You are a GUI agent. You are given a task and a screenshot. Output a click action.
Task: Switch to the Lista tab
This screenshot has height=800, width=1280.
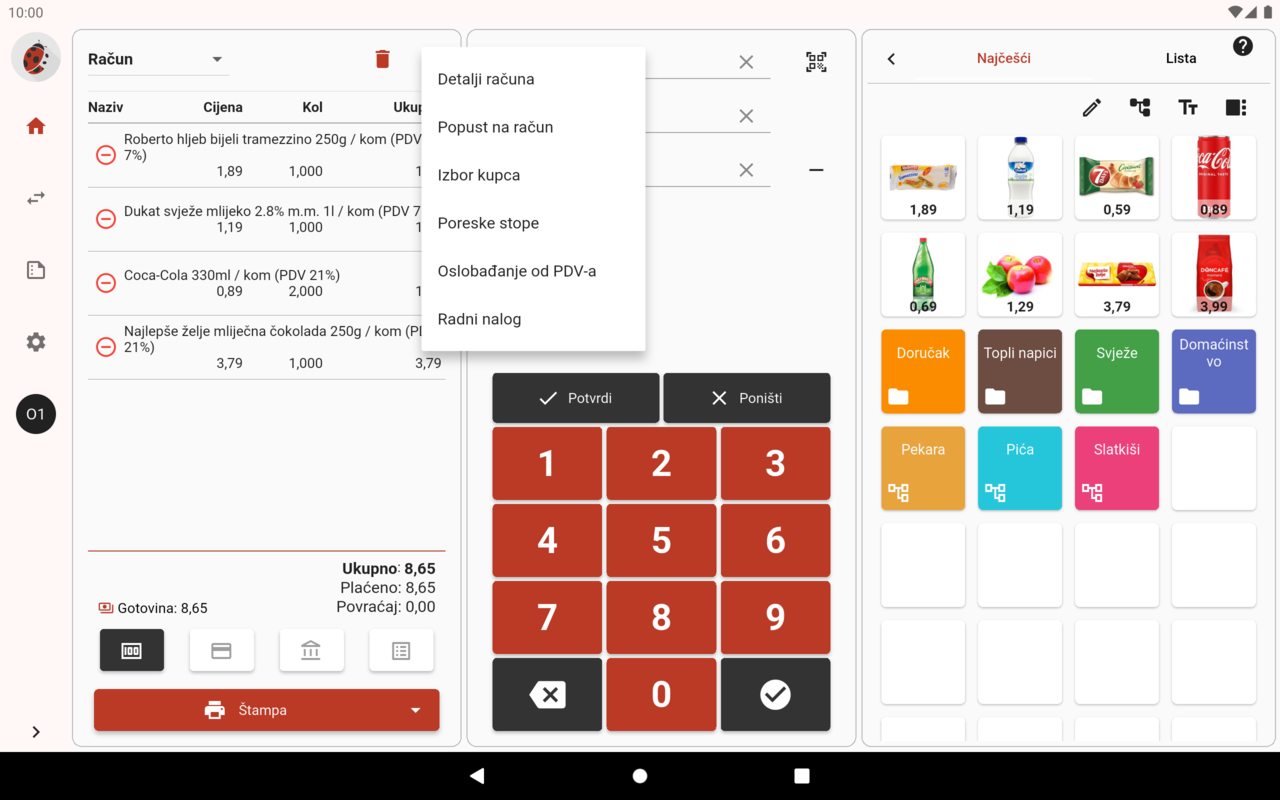click(1181, 58)
